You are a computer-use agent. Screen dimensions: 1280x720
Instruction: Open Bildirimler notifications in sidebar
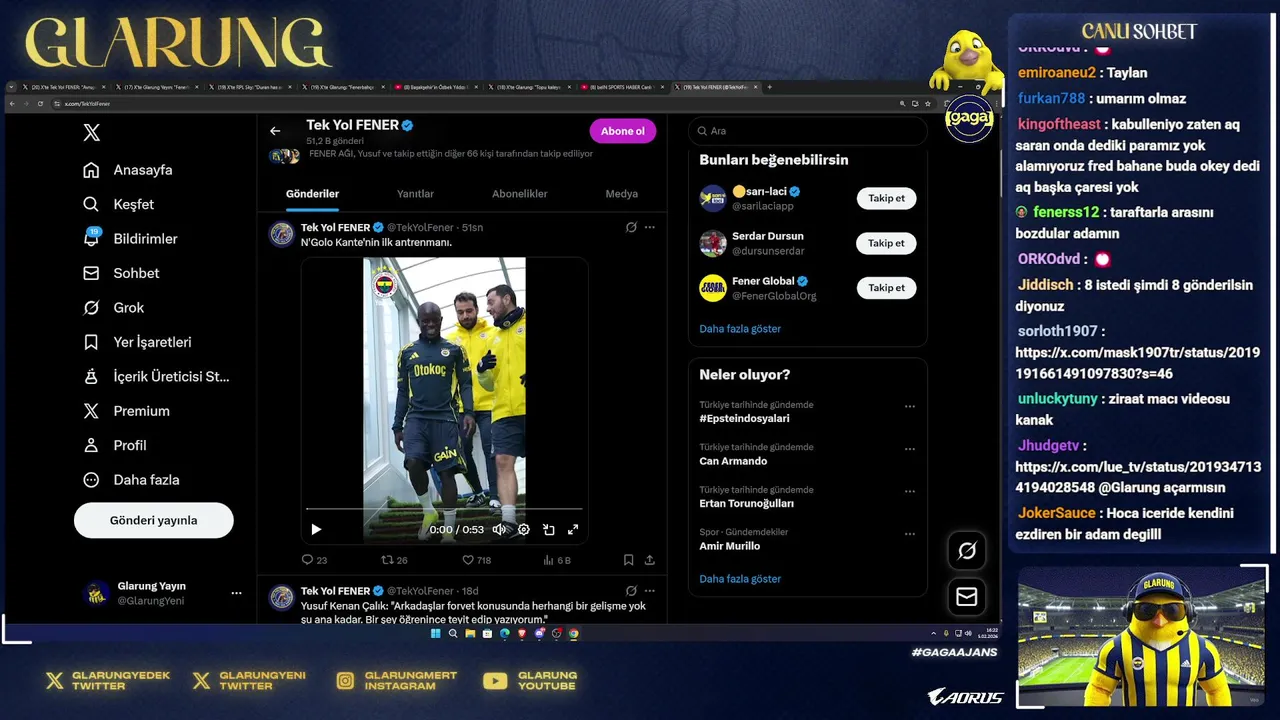(x=130, y=239)
